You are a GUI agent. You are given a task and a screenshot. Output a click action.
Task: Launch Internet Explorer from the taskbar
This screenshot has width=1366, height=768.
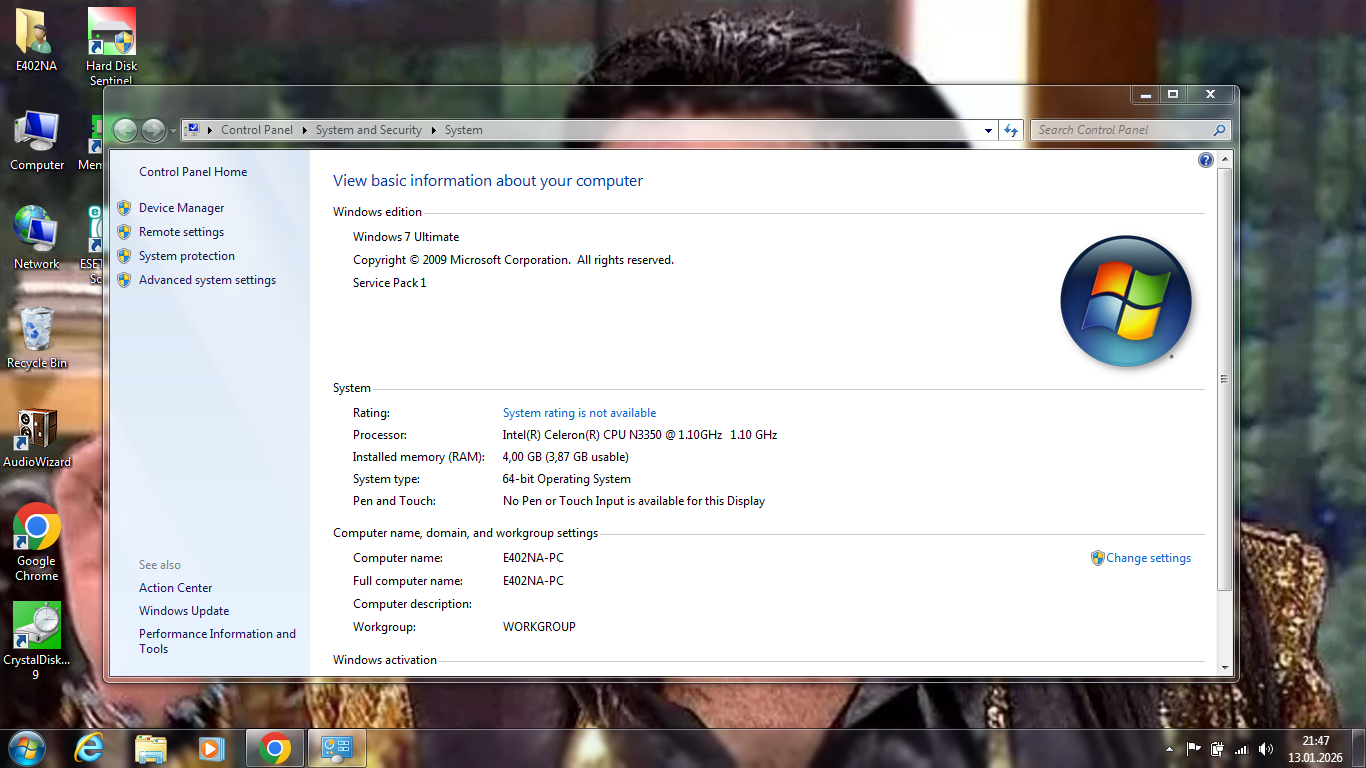point(89,748)
